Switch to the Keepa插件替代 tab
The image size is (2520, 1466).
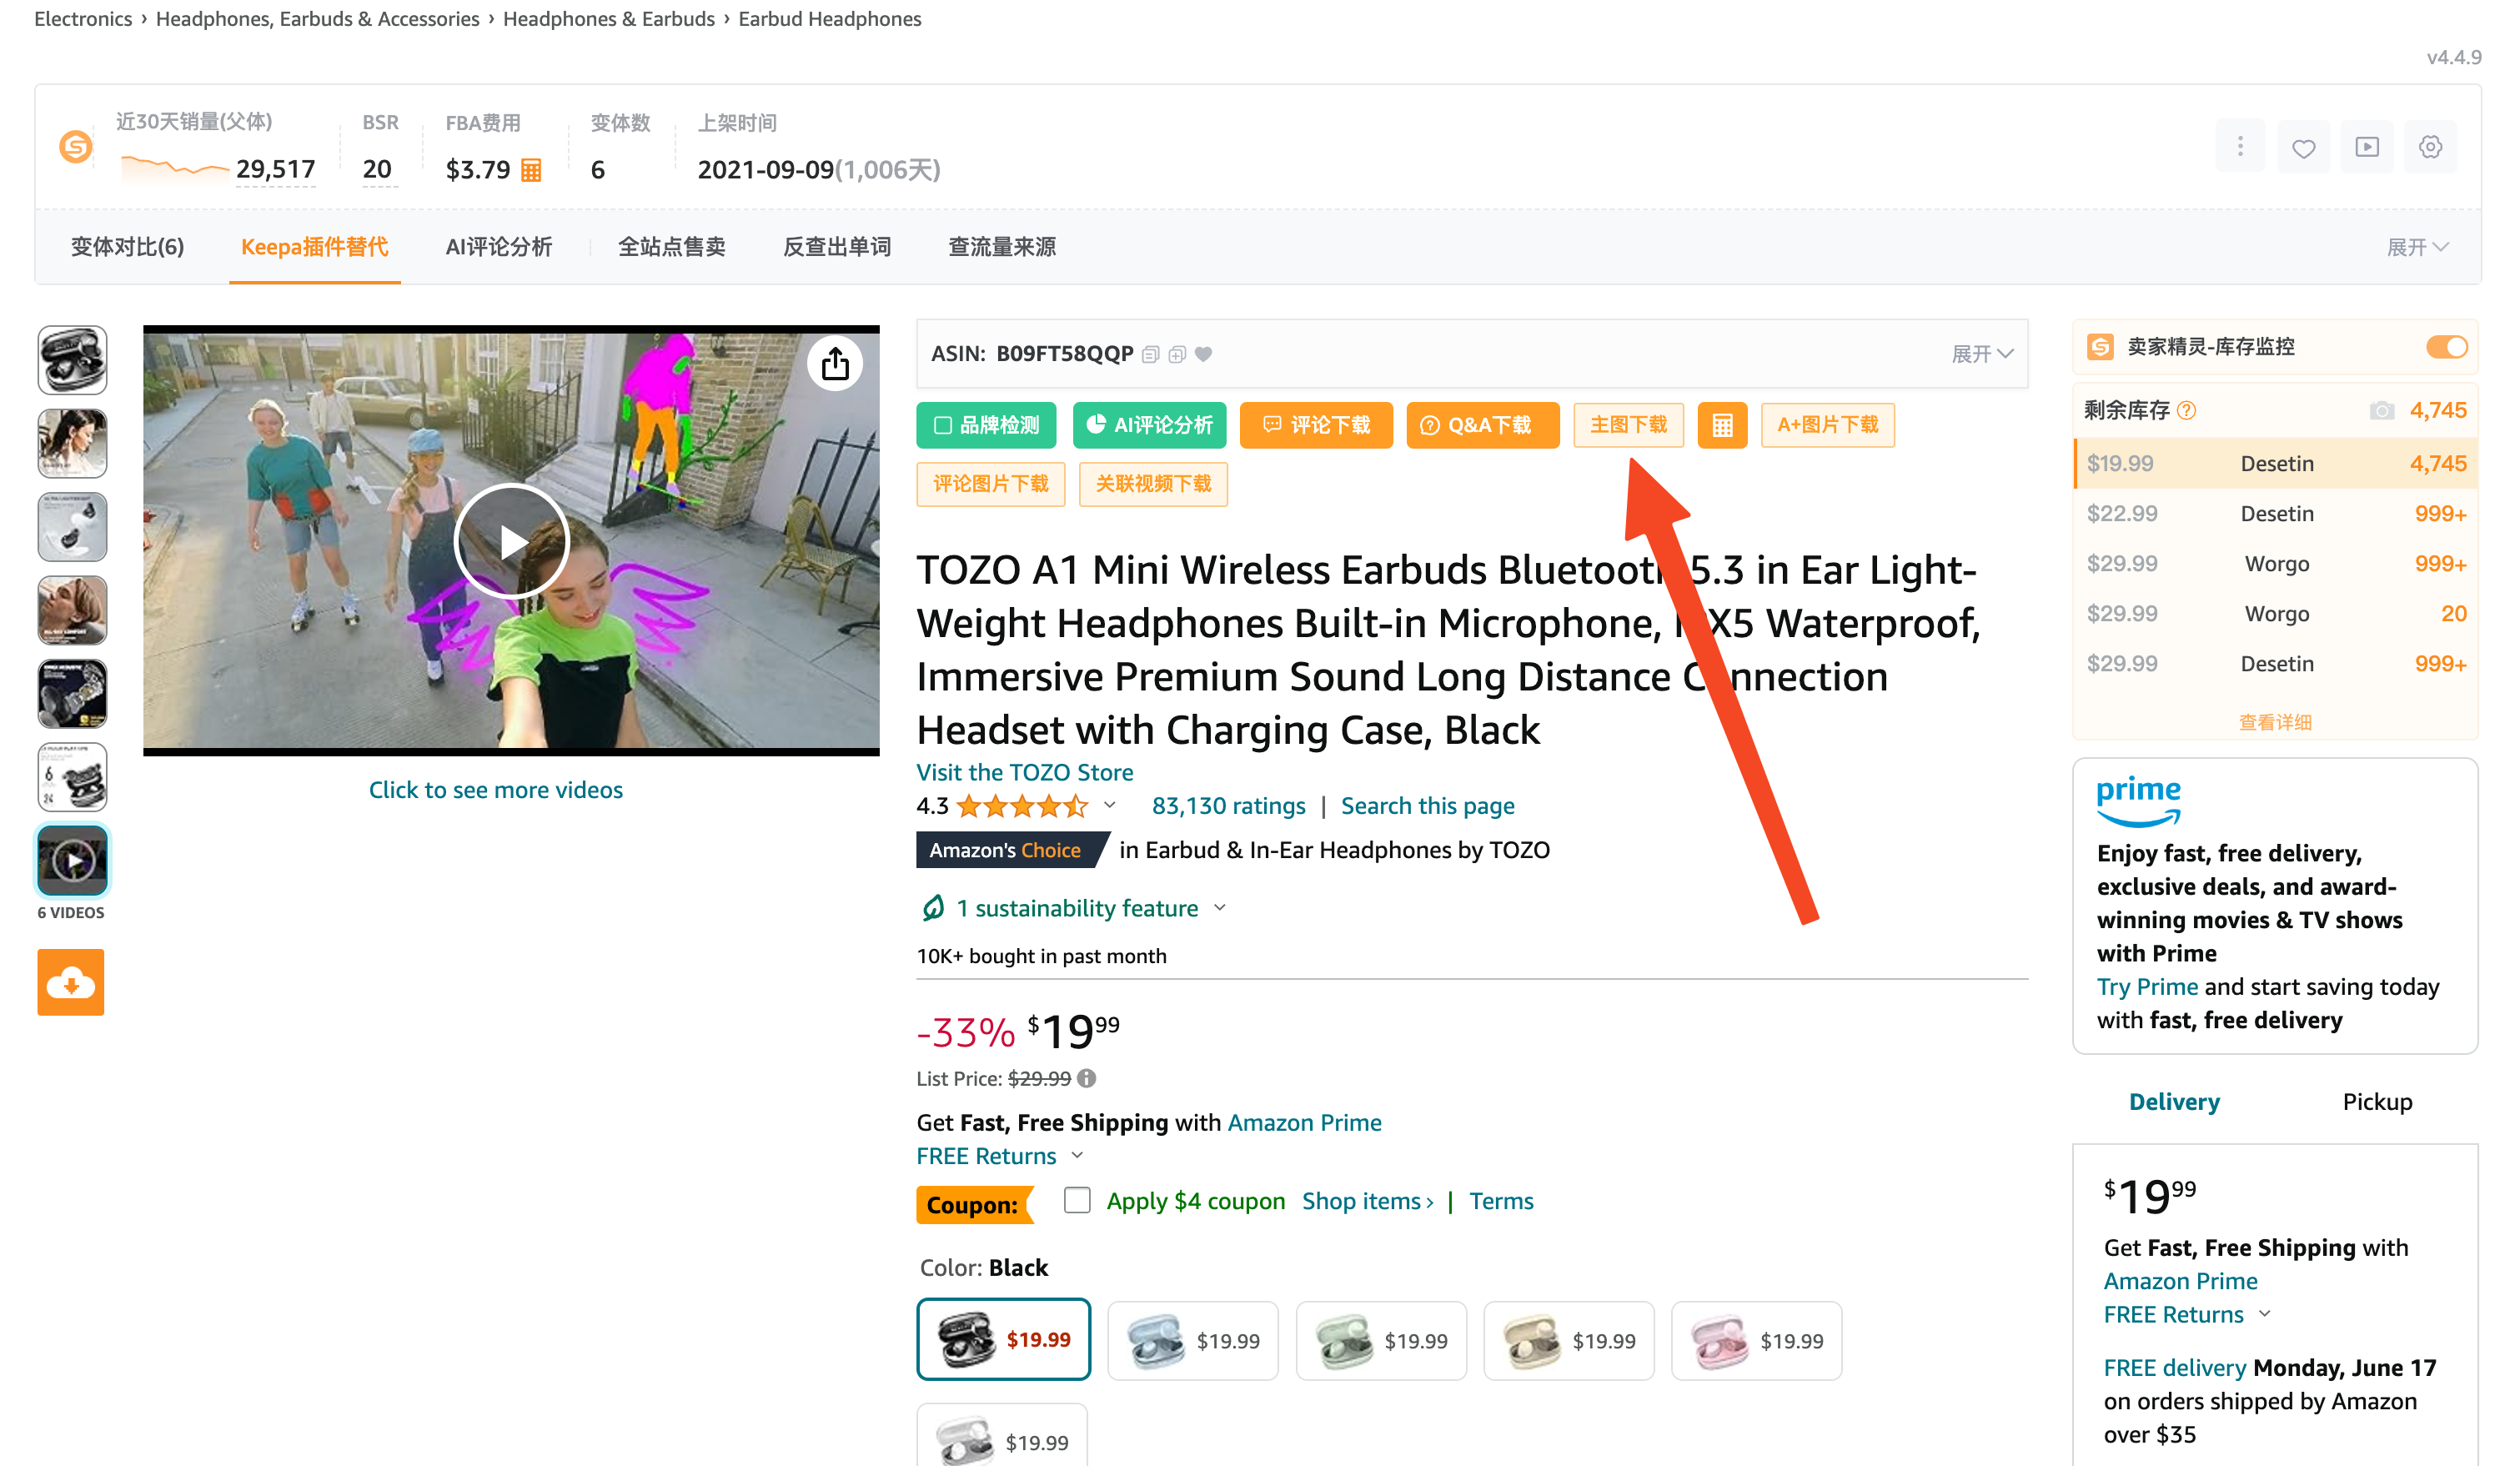tap(314, 247)
